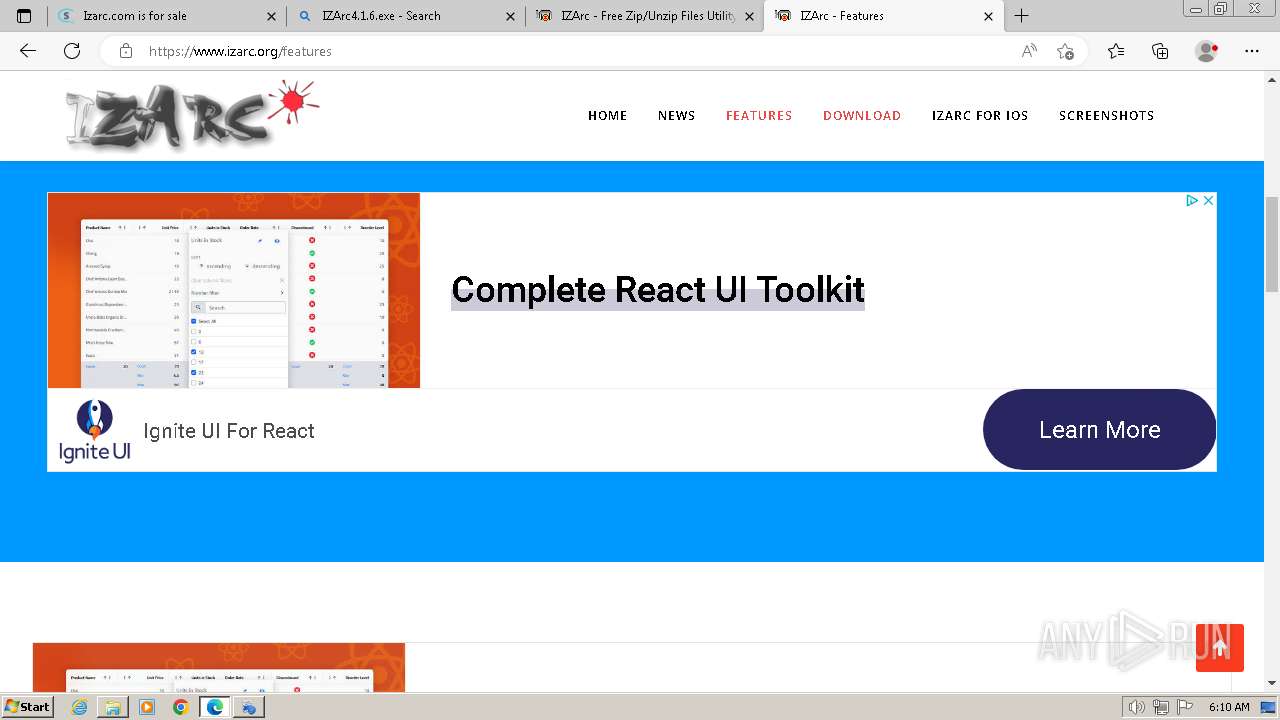Viewport: 1280px width, 720px height.
Task: Open the HOME menu item
Action: pos(607,115)
